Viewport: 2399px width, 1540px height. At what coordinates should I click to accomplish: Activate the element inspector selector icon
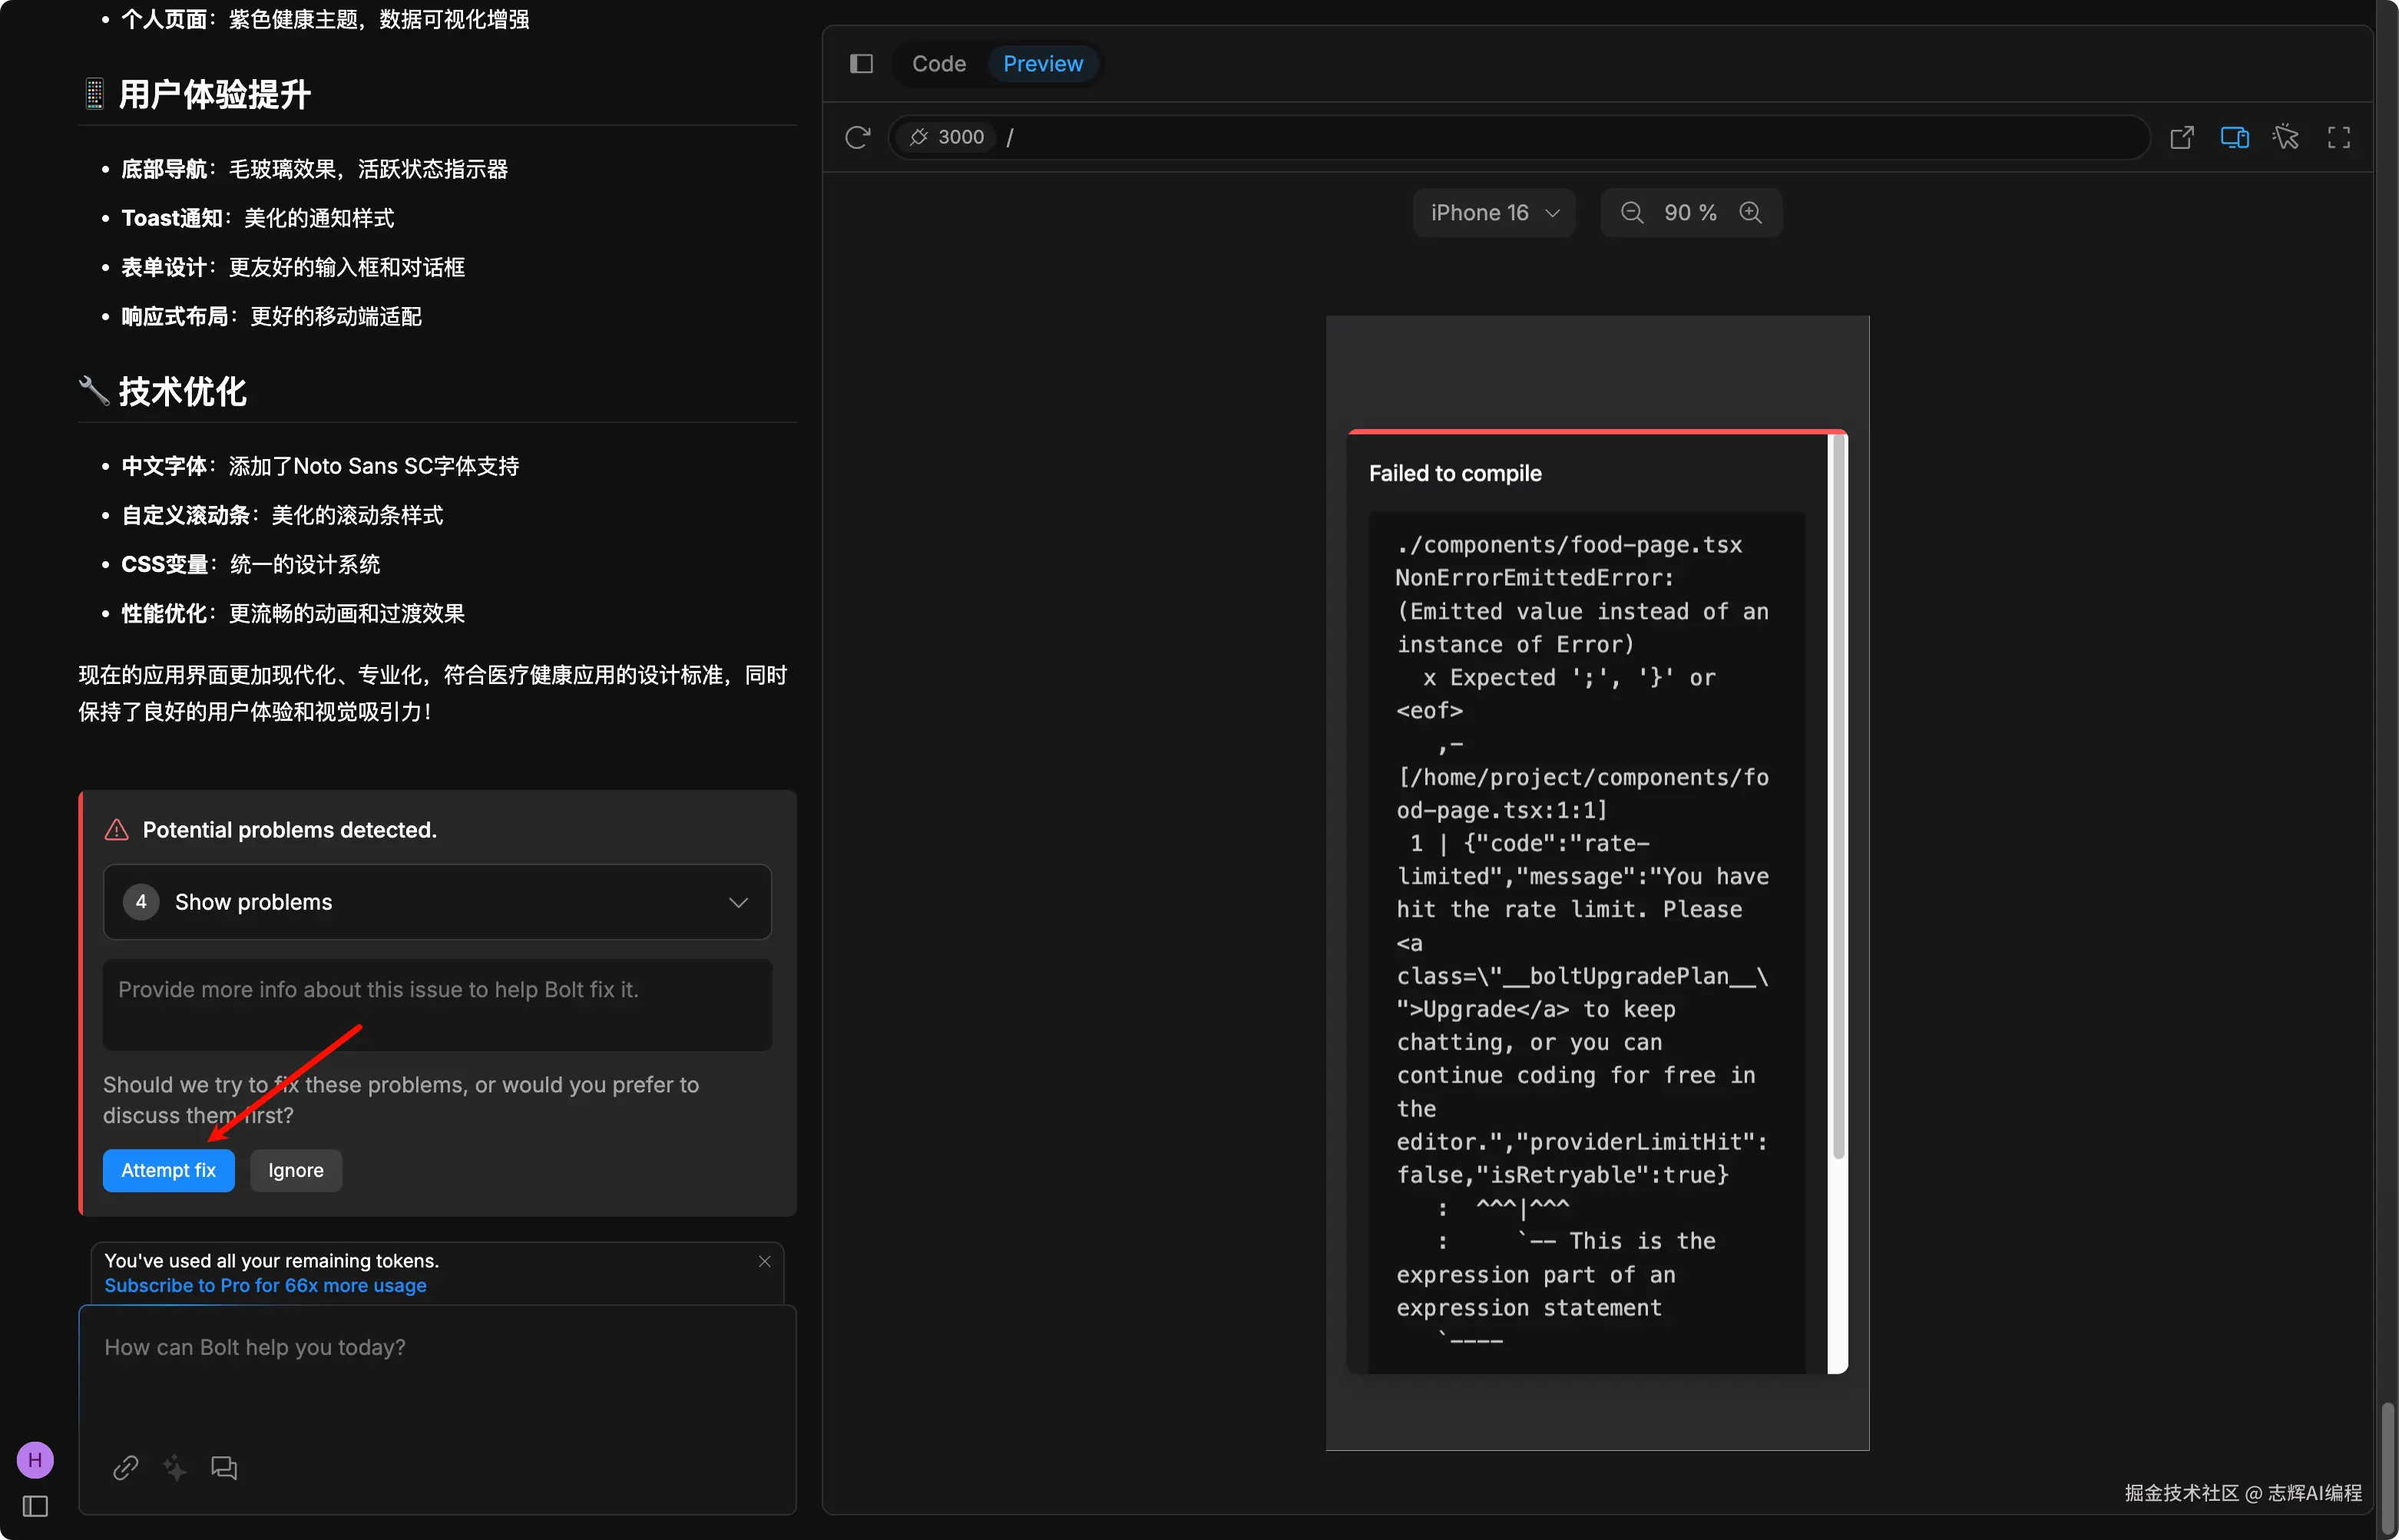click(2286, 137)
